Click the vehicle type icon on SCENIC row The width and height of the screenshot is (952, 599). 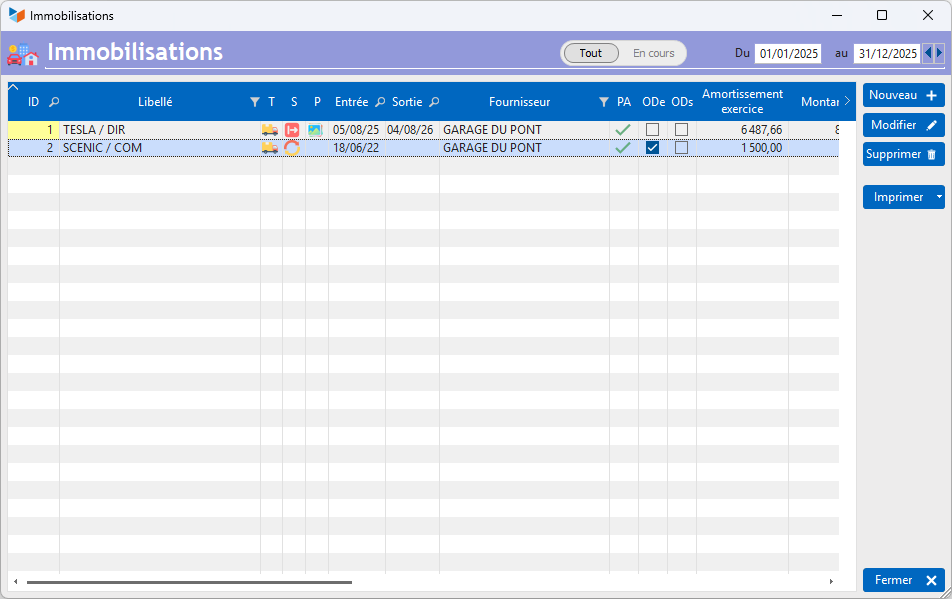pyautogui.click(x=270, y=148)
